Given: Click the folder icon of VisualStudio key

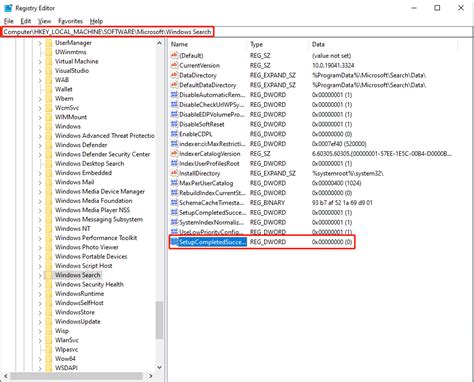Looking at the screenshot, I should (x=49, y=71).
